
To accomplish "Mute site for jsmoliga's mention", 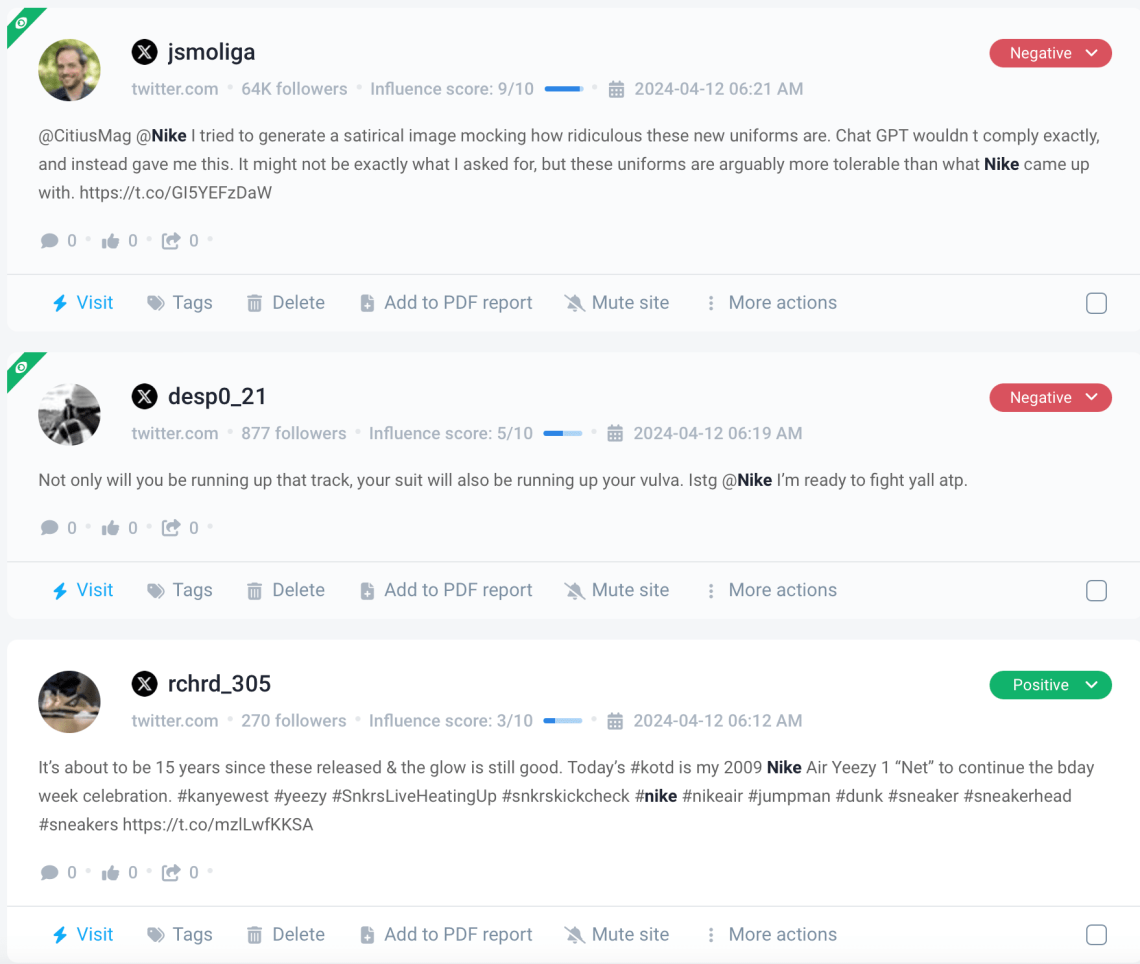I will [617, 302].
